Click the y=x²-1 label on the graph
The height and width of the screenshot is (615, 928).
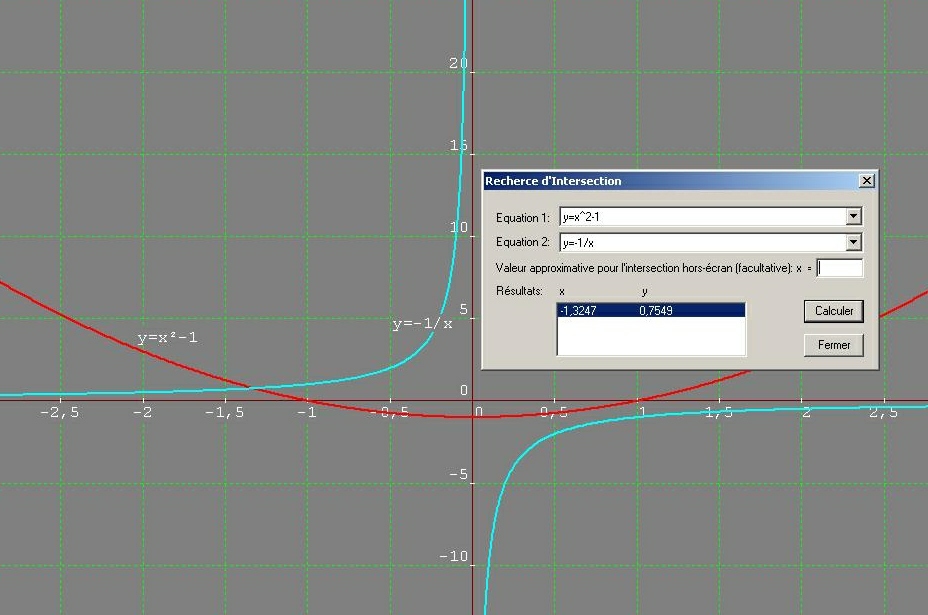[167, 338]
